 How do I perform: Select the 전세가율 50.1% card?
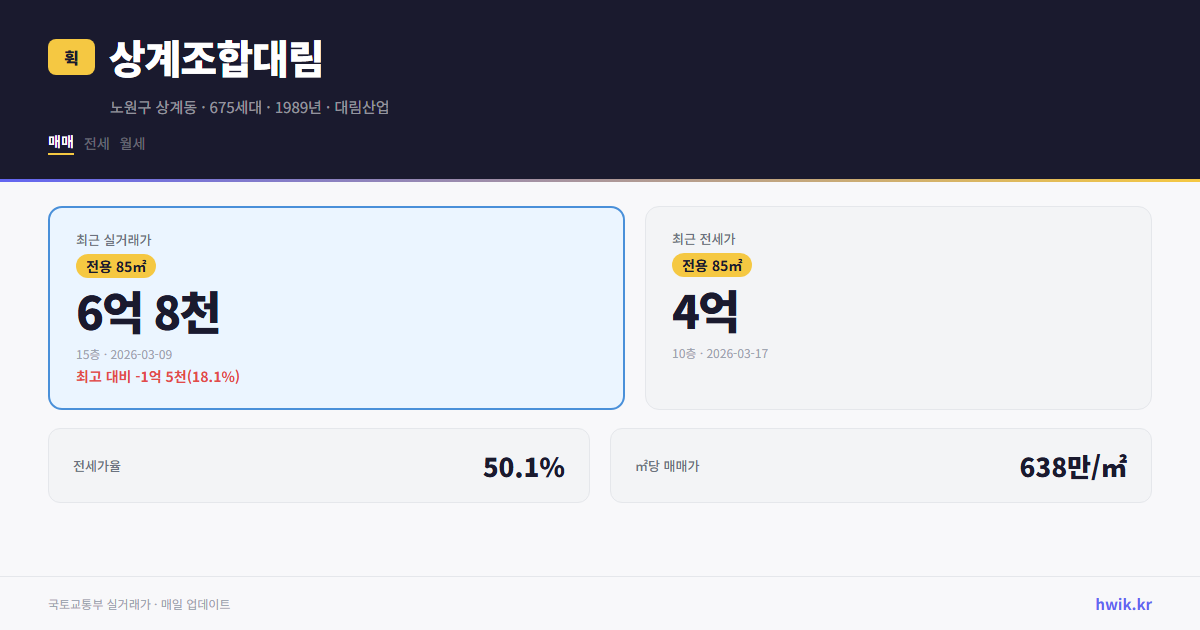coord(319,465)
